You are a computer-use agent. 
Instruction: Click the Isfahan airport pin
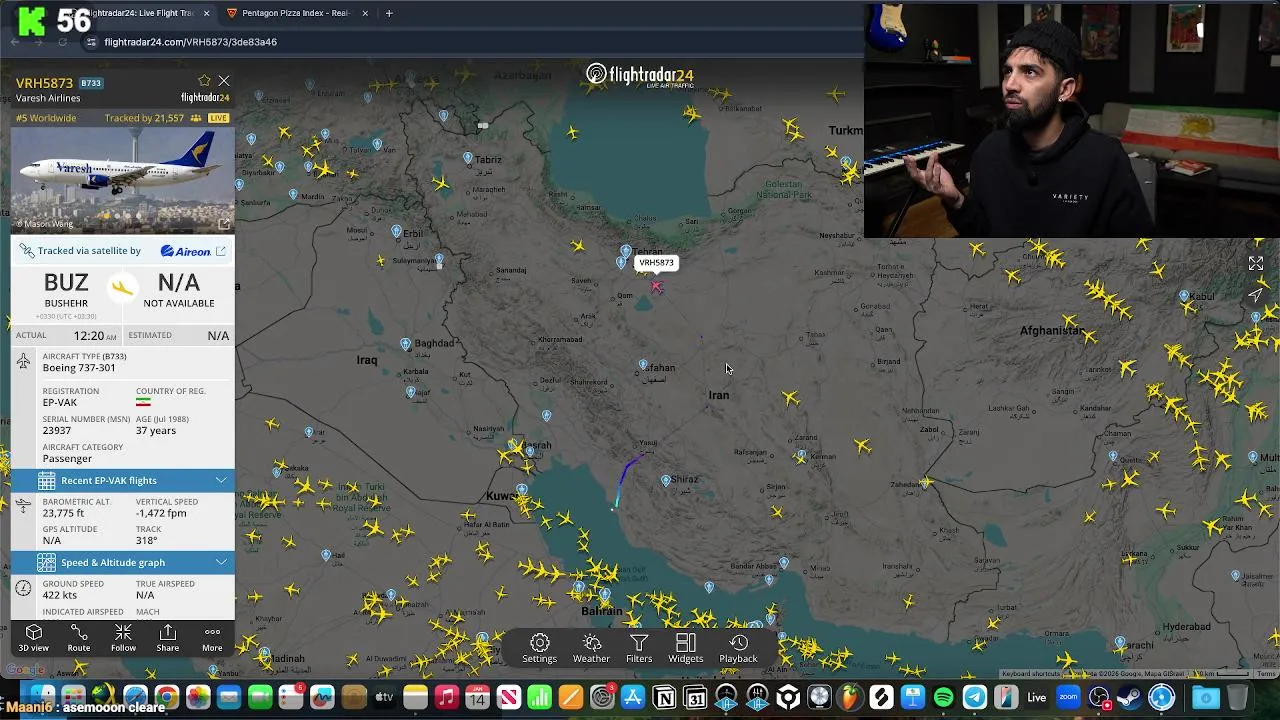[643, 366]
